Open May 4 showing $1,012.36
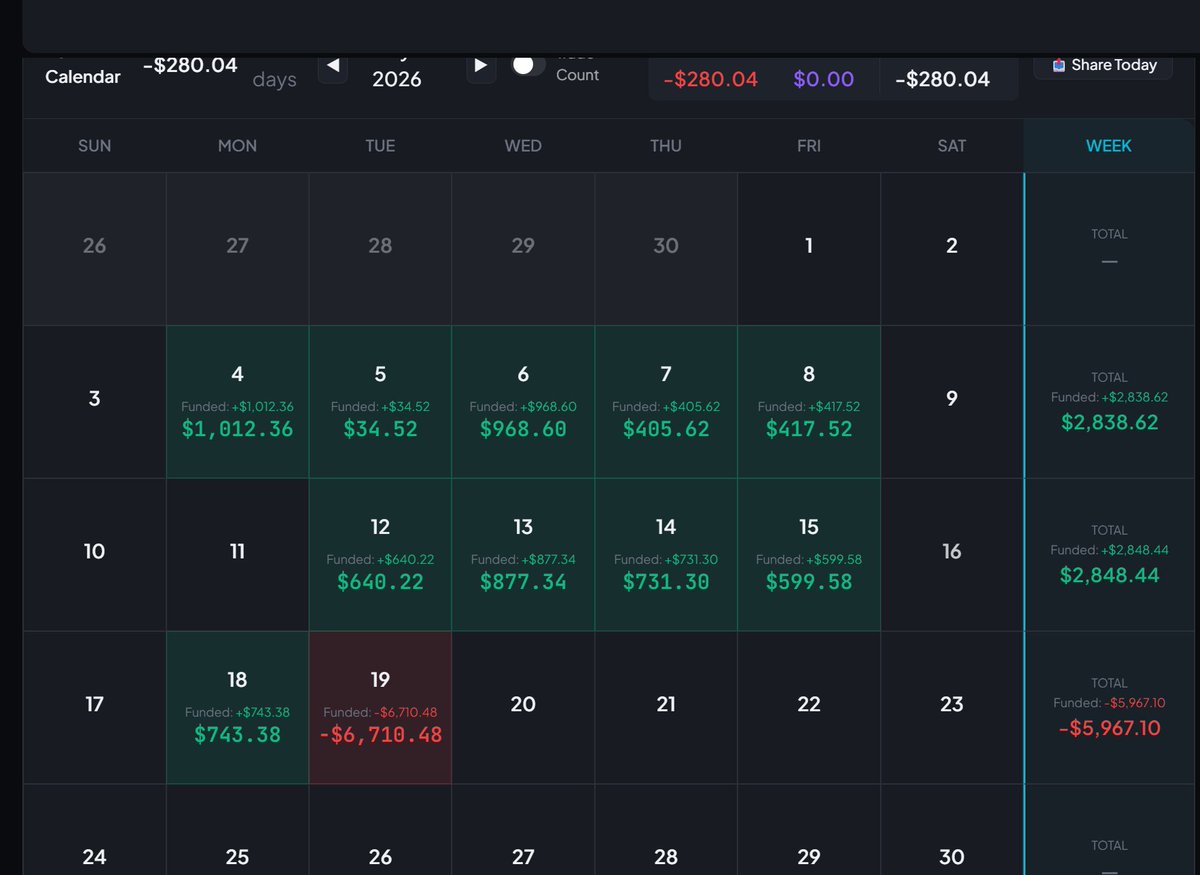The height and width of the screenshot is (875, 1200). click(x=237, y=402)
